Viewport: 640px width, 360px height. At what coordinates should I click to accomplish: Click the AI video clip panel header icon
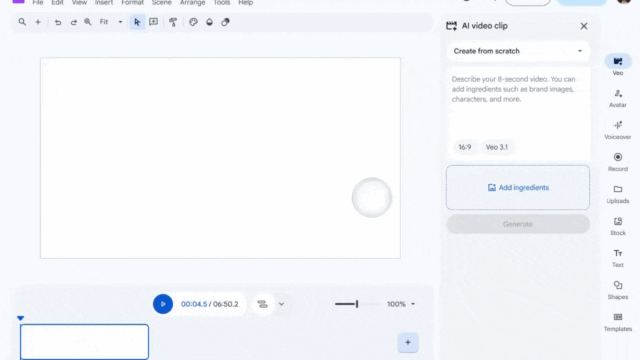tap(451, 26)
